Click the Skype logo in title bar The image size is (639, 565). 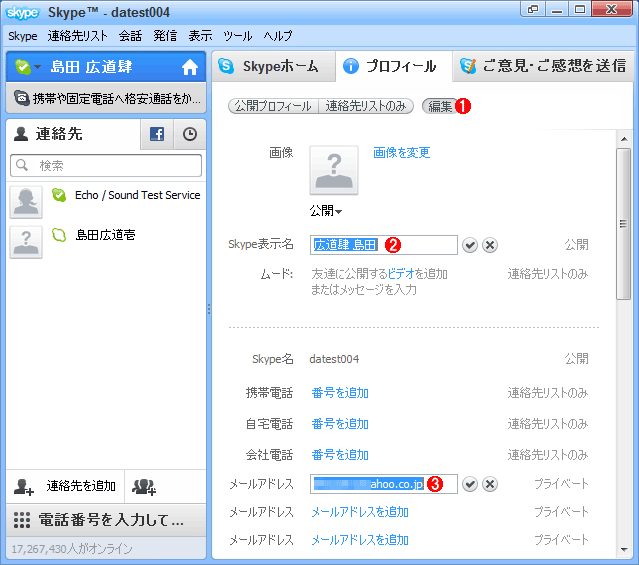tap(23, 13)
